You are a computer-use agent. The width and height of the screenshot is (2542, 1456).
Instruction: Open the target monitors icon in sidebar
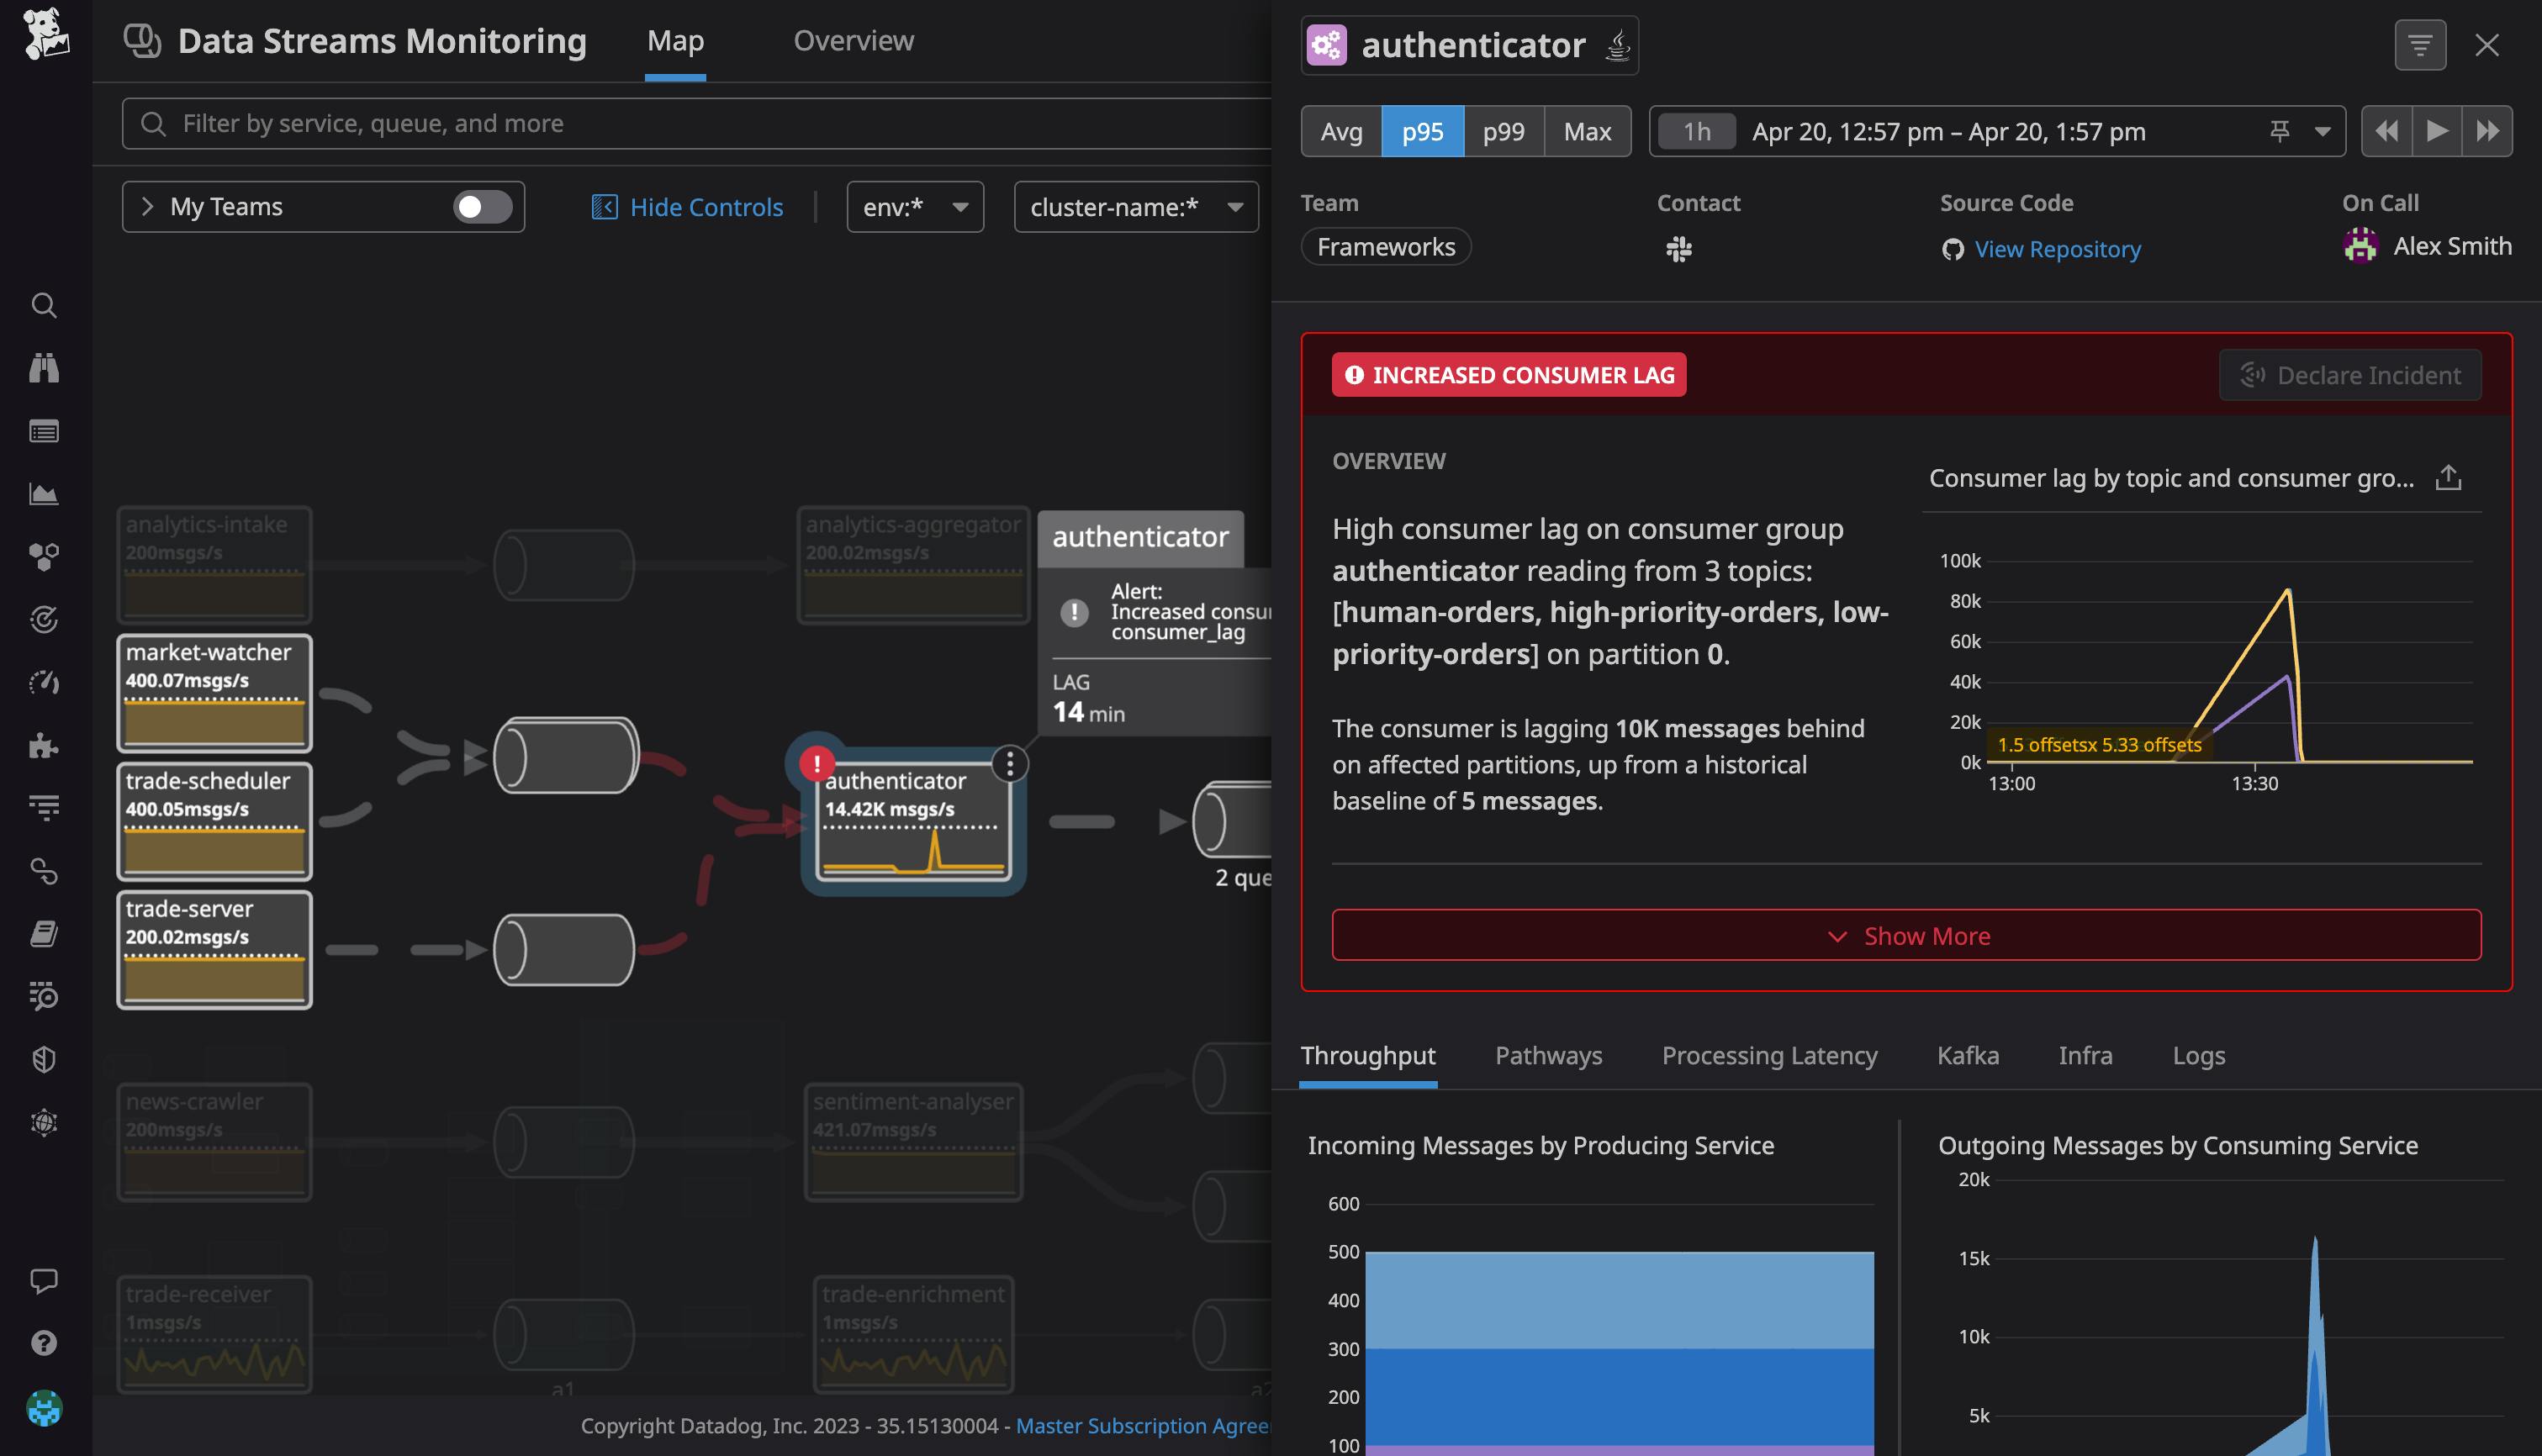44,620
